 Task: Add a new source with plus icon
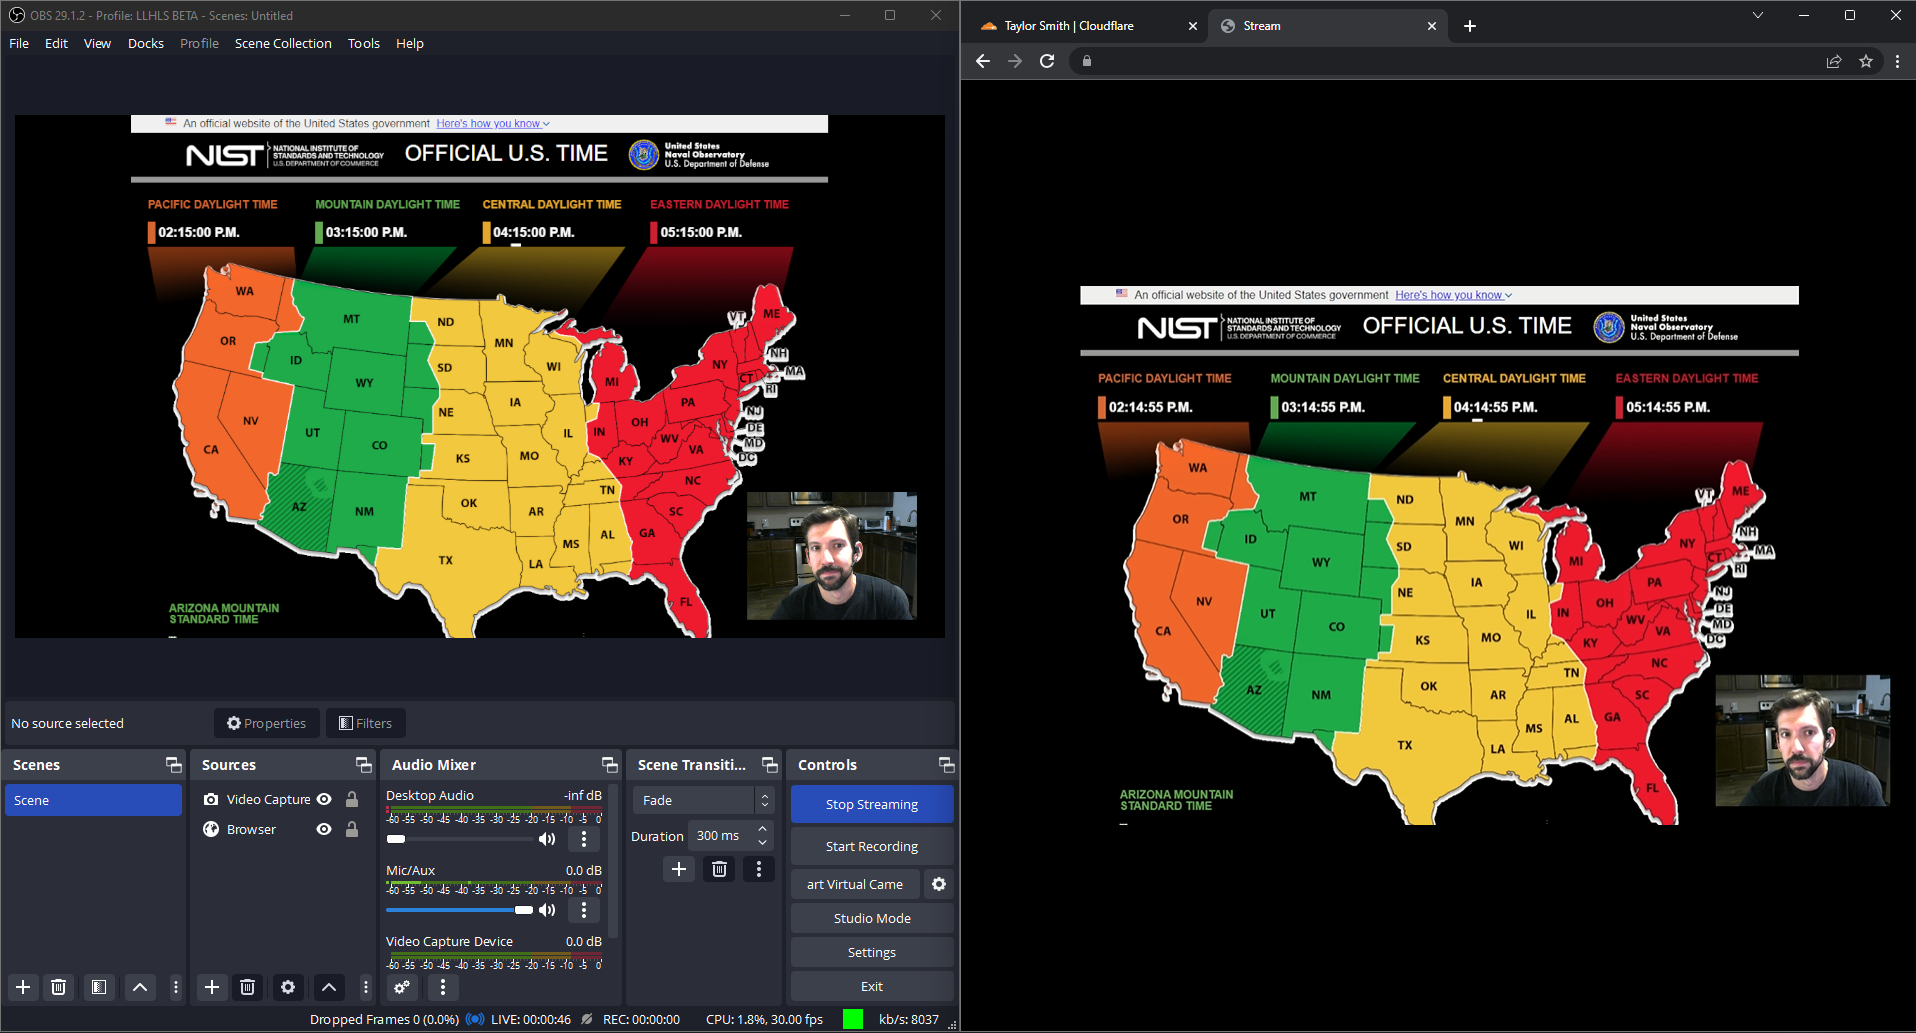pos(212,987)
